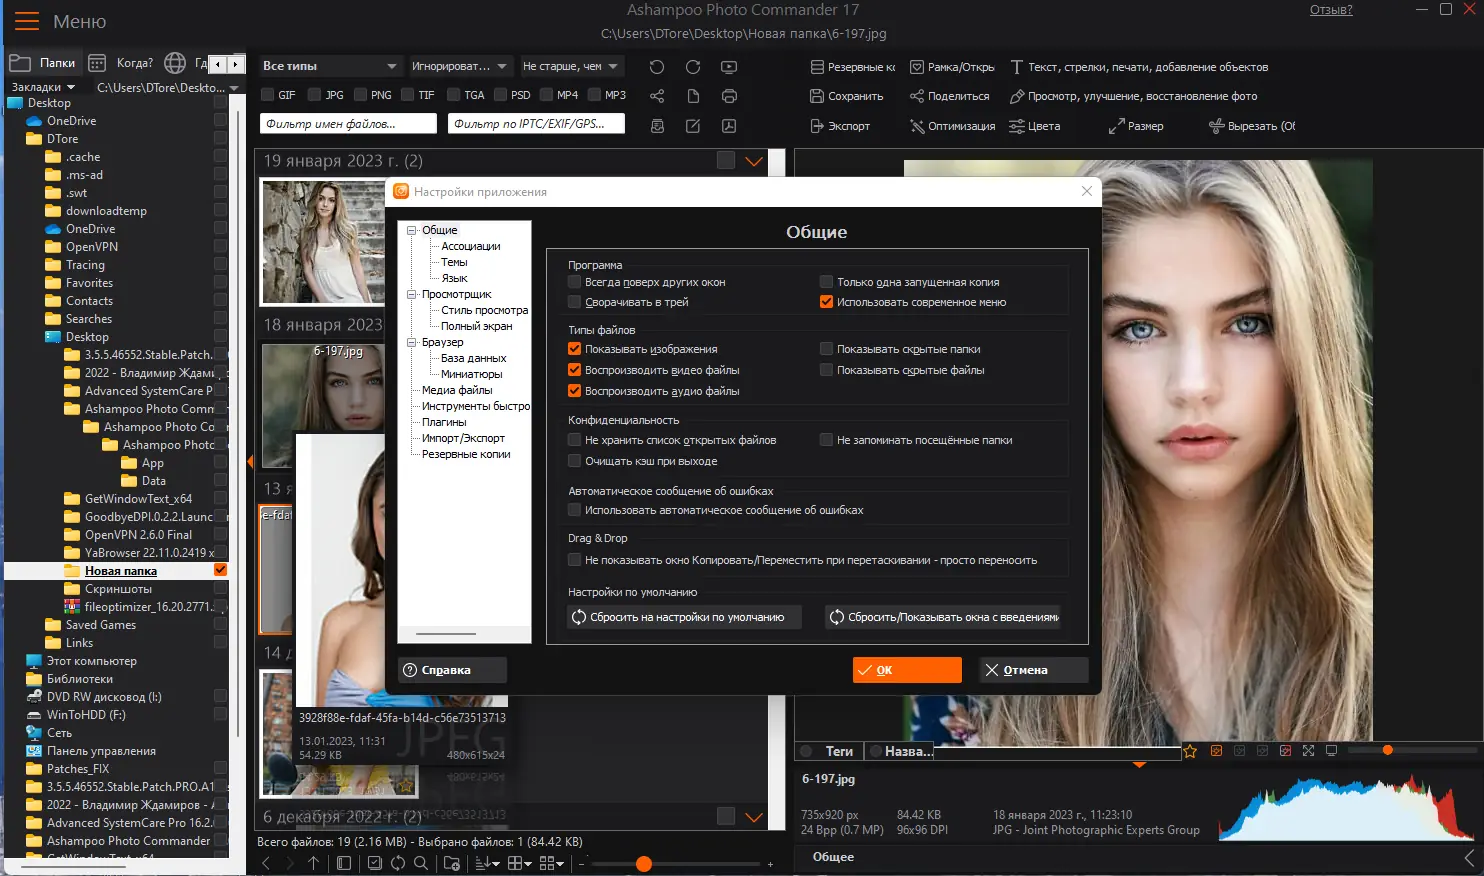Click the Размер resize tool
Image resolution: width=1484 pixels, height=876 pixels.
pyautogui.click(x=1135, y=126)
